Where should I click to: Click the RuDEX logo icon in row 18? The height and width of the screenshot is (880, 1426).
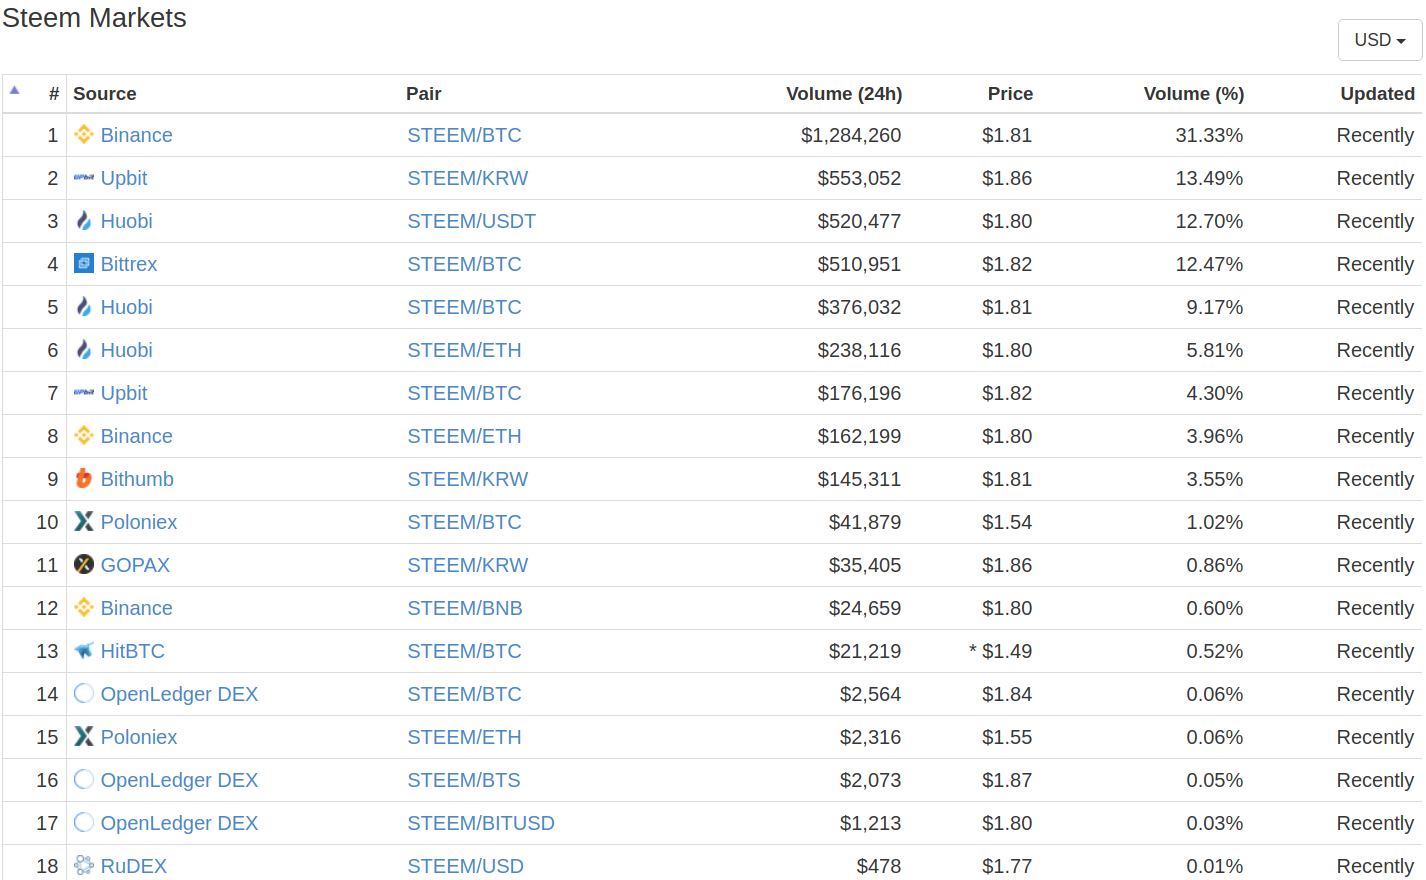[84, 865]
